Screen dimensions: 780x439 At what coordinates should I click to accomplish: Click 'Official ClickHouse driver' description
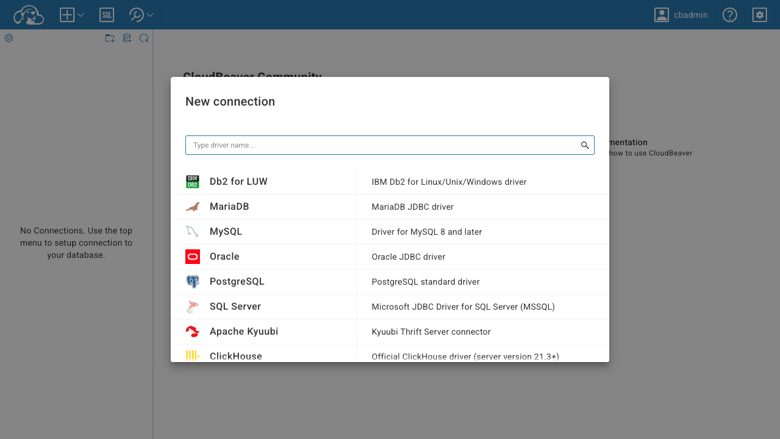click(x=465, y=356)
